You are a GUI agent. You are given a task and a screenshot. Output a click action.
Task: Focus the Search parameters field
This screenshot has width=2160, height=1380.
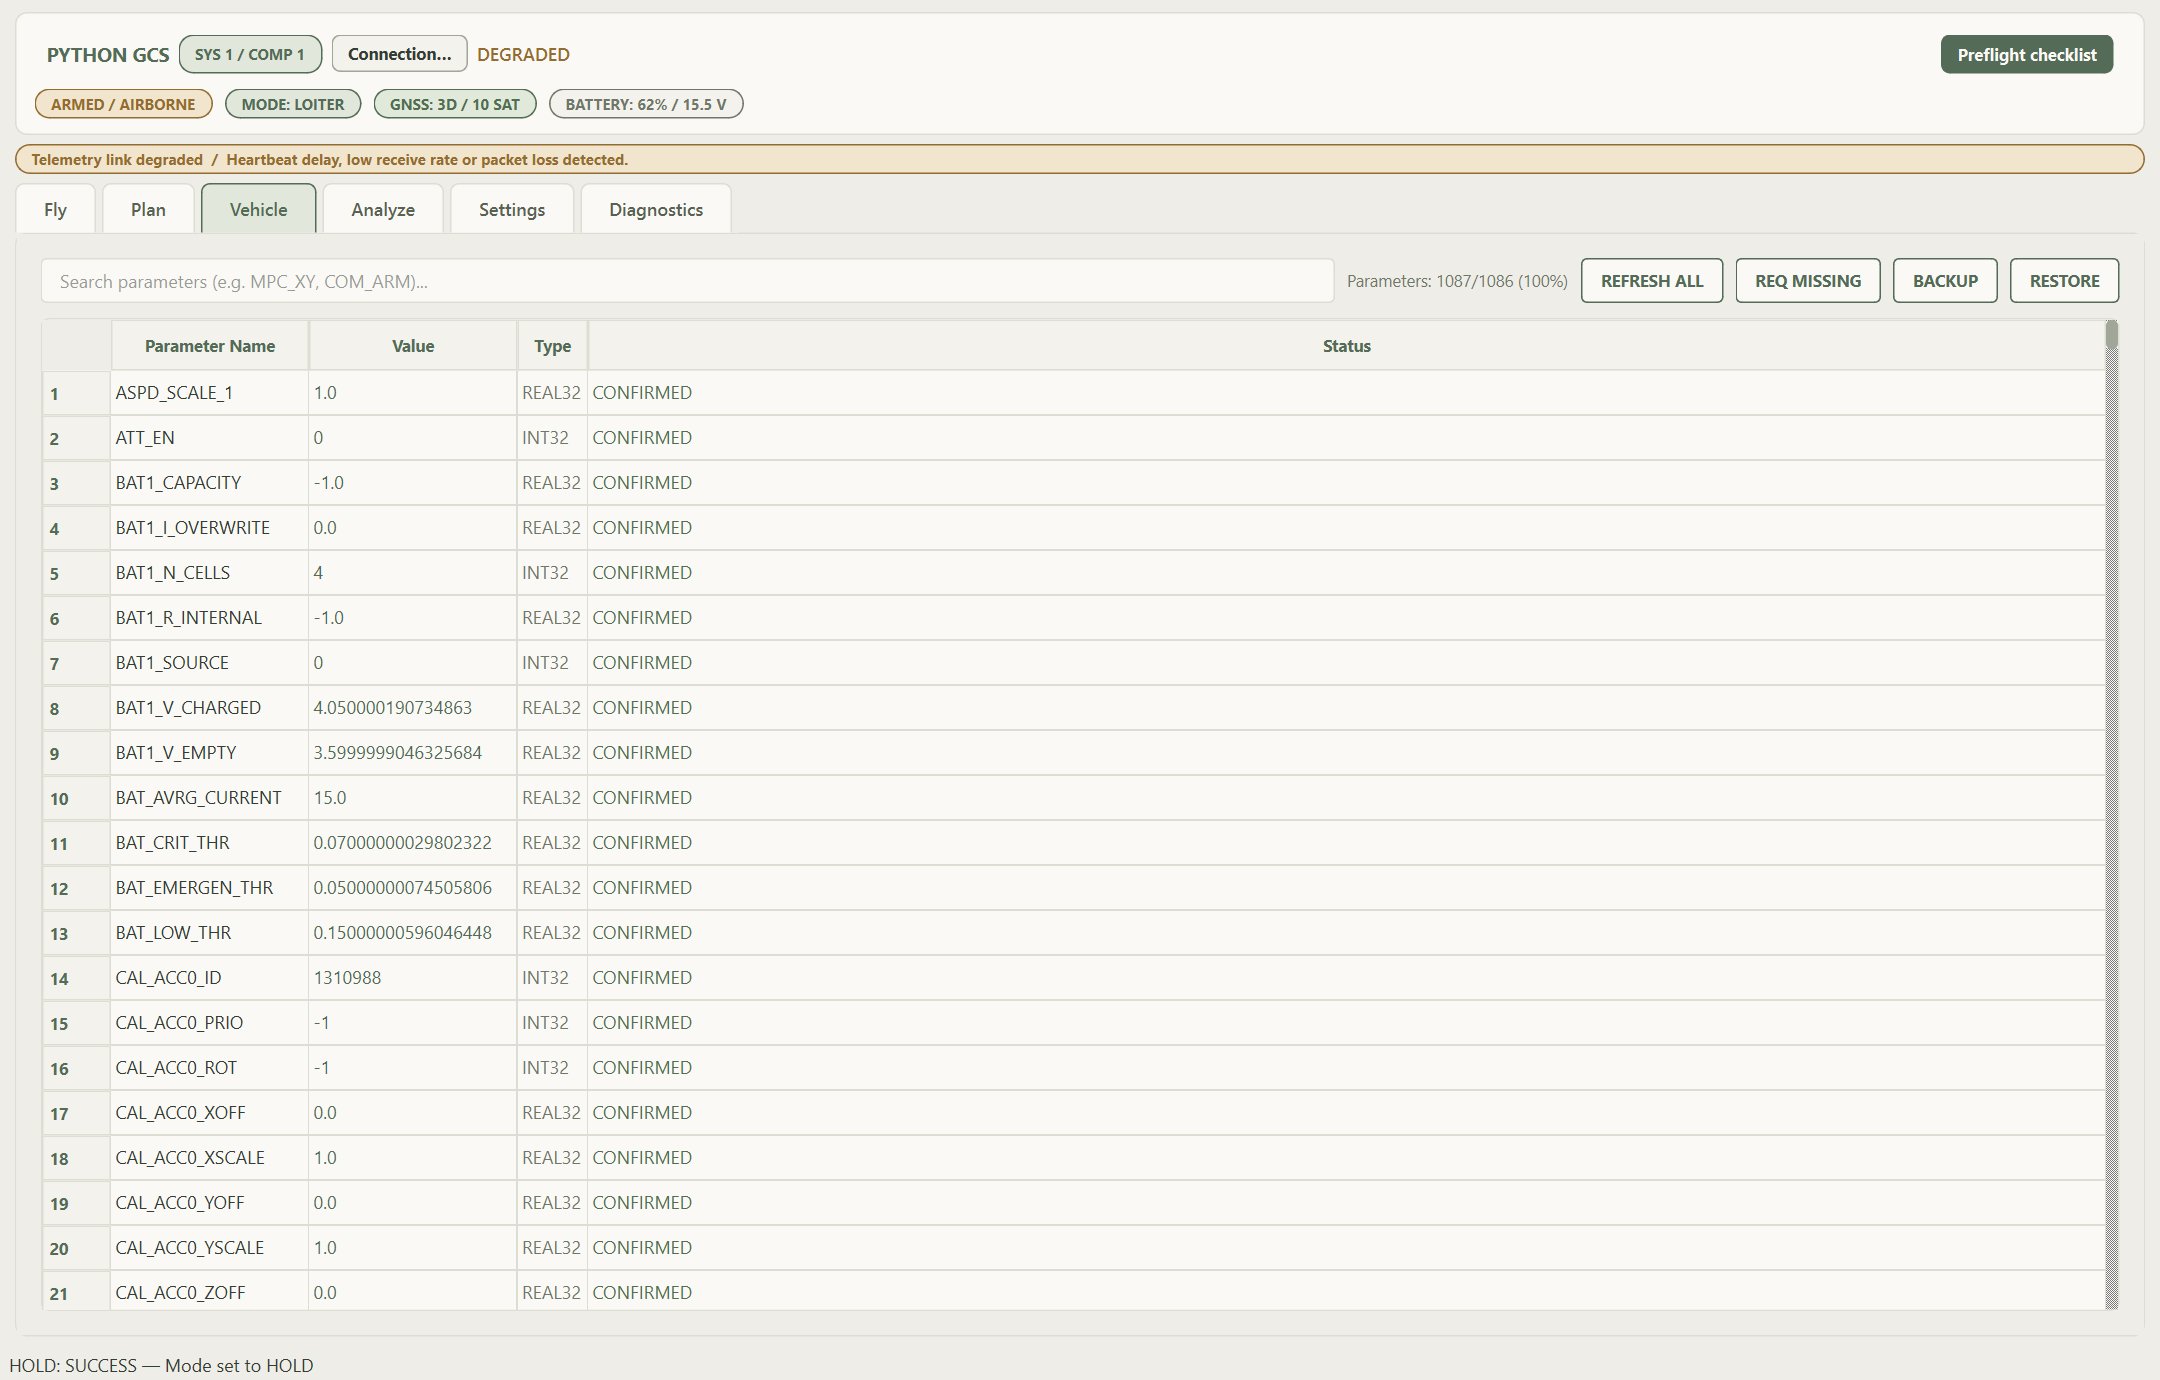pos(687,281)
